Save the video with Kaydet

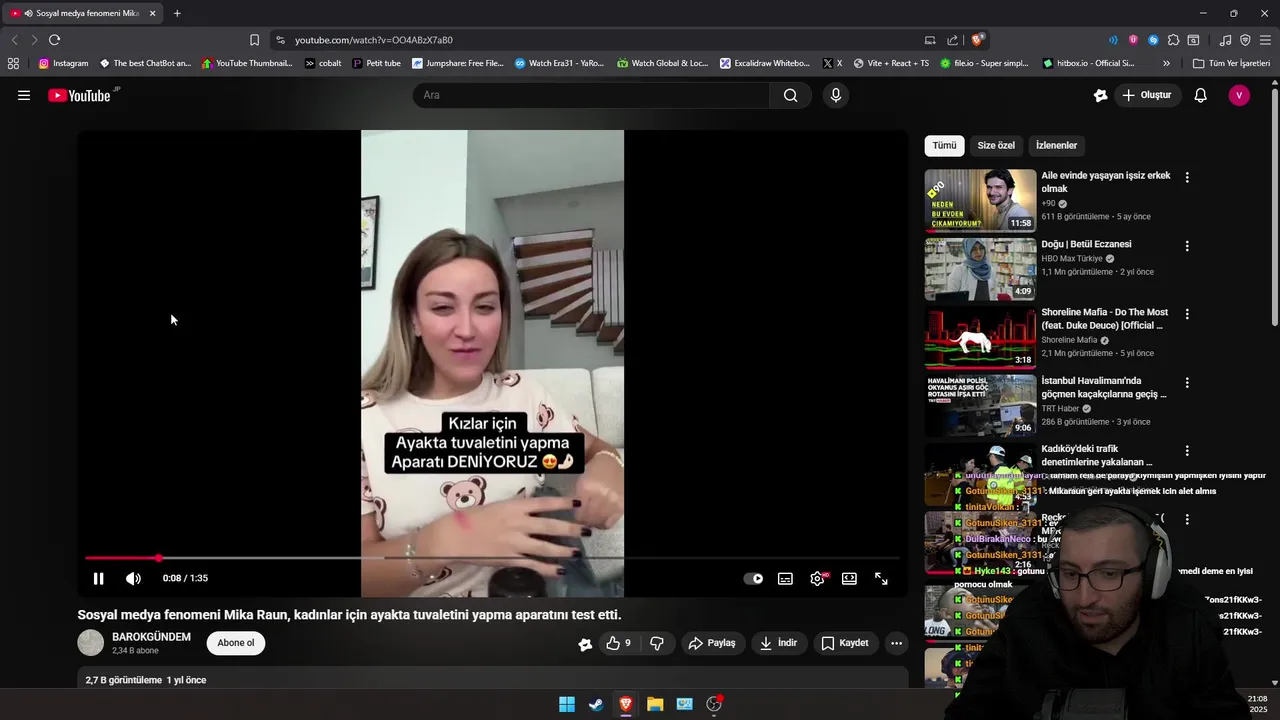tap(845, 643)
